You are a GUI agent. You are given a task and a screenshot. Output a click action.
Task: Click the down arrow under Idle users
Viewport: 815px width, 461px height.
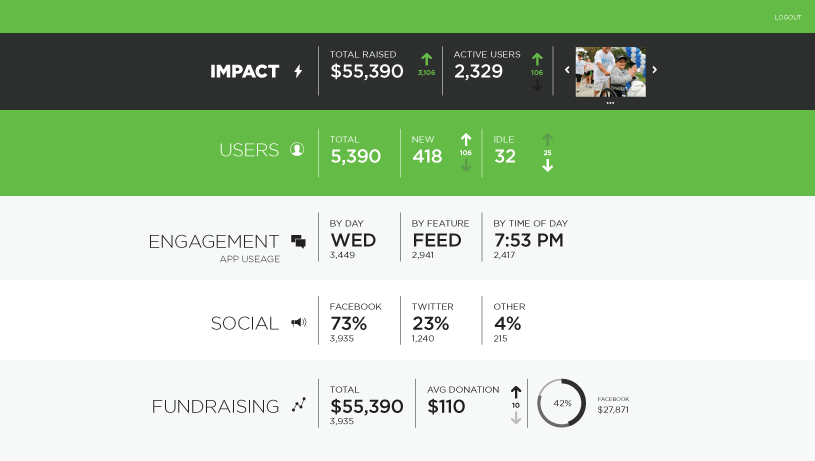point(547,166)
